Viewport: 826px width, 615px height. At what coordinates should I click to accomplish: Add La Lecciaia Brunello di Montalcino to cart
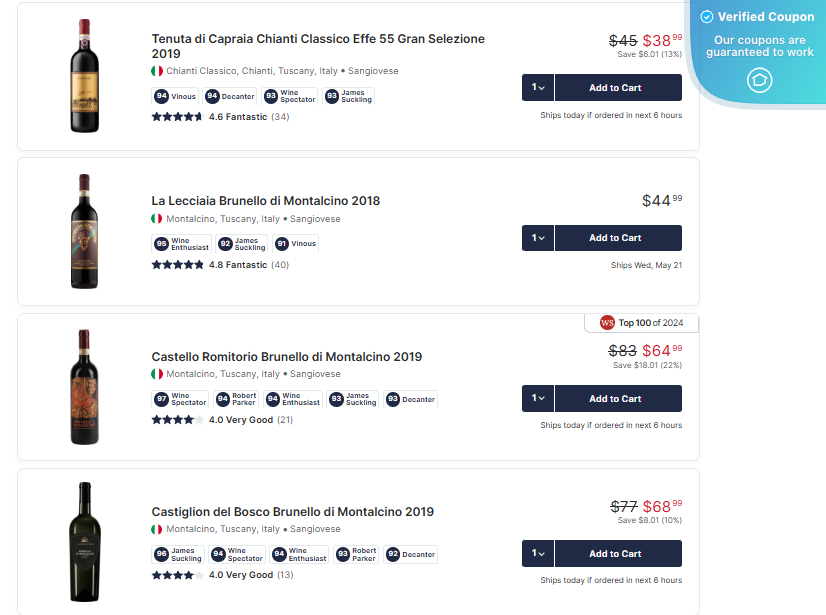(x=617, y=238)
